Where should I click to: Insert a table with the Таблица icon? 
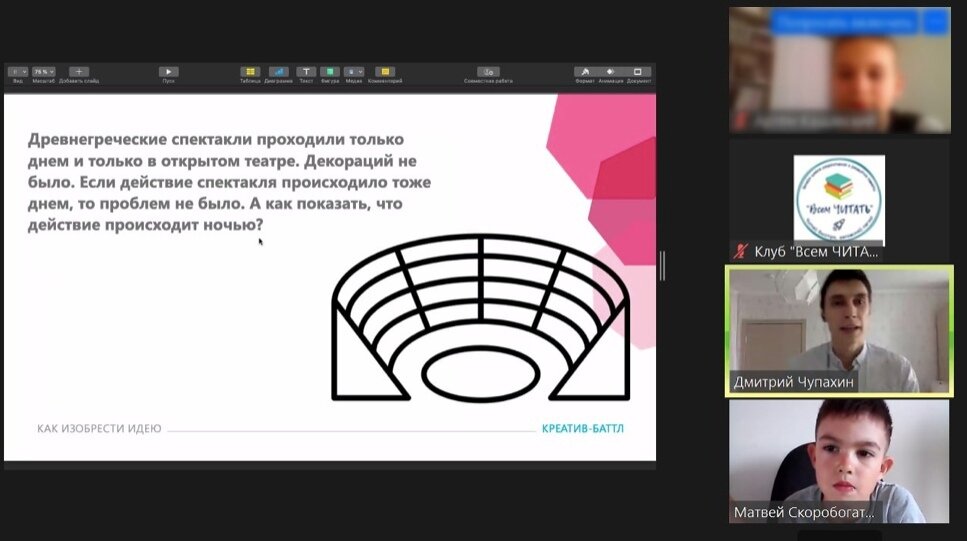coord(250,72)
